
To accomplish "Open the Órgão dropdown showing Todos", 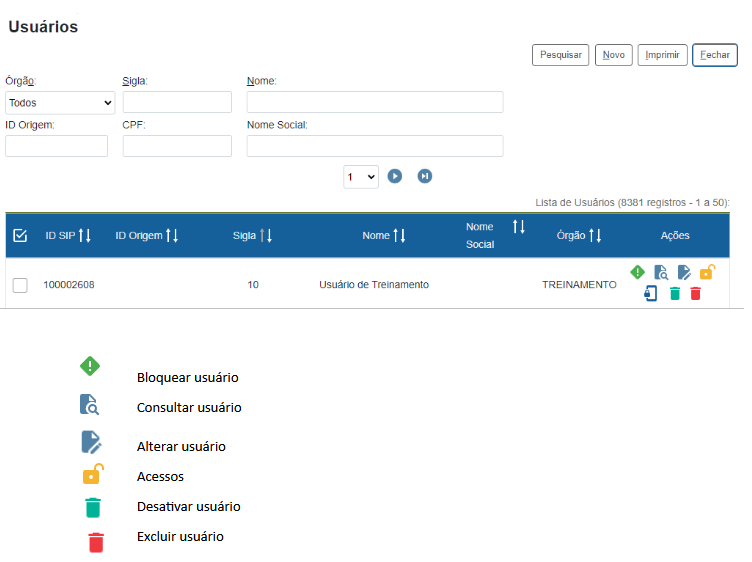I will pos(60,102).
